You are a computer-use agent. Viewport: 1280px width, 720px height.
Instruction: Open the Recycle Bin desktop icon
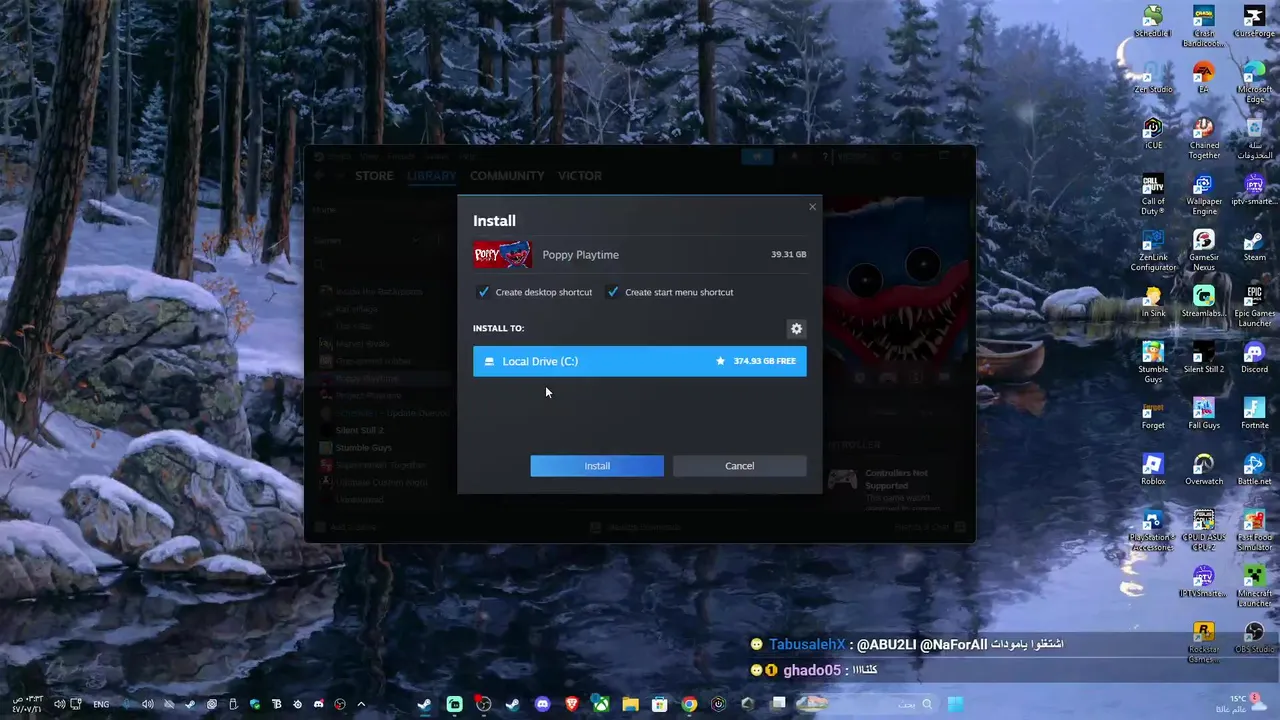(x=1254, y=138)
